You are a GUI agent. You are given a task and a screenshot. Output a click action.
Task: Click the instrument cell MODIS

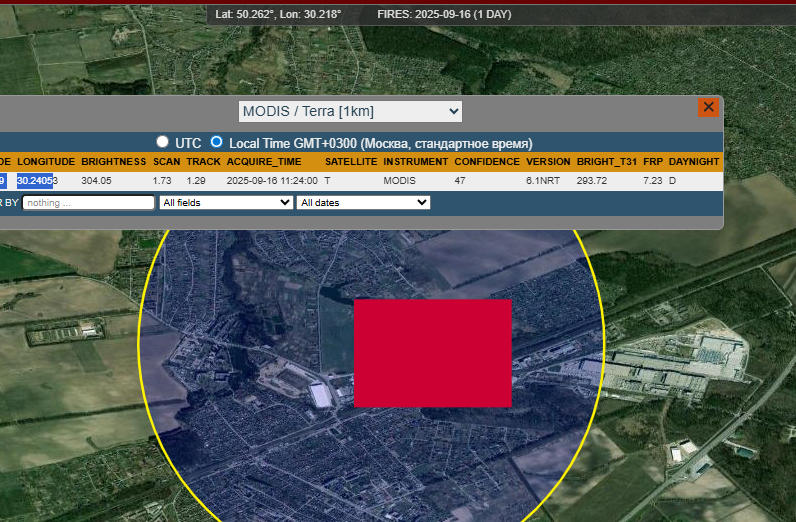[x=400, y=181]
